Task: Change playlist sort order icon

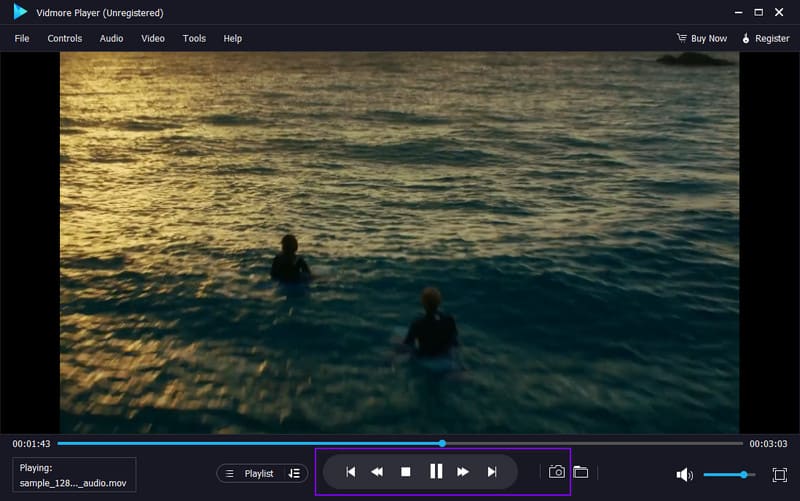Action: (294, 473)
